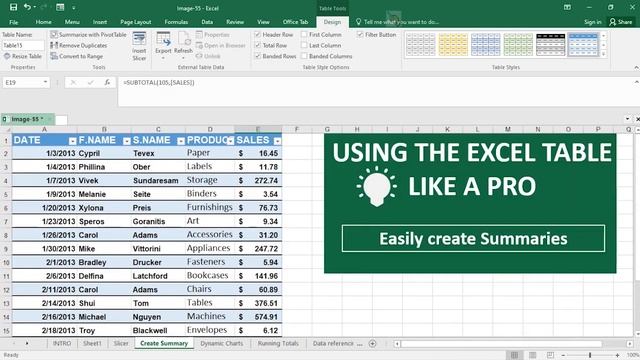Toggle the Banded Rows checkbox
640x360 pixels.
pyautogui.click(x=258, y=56)
